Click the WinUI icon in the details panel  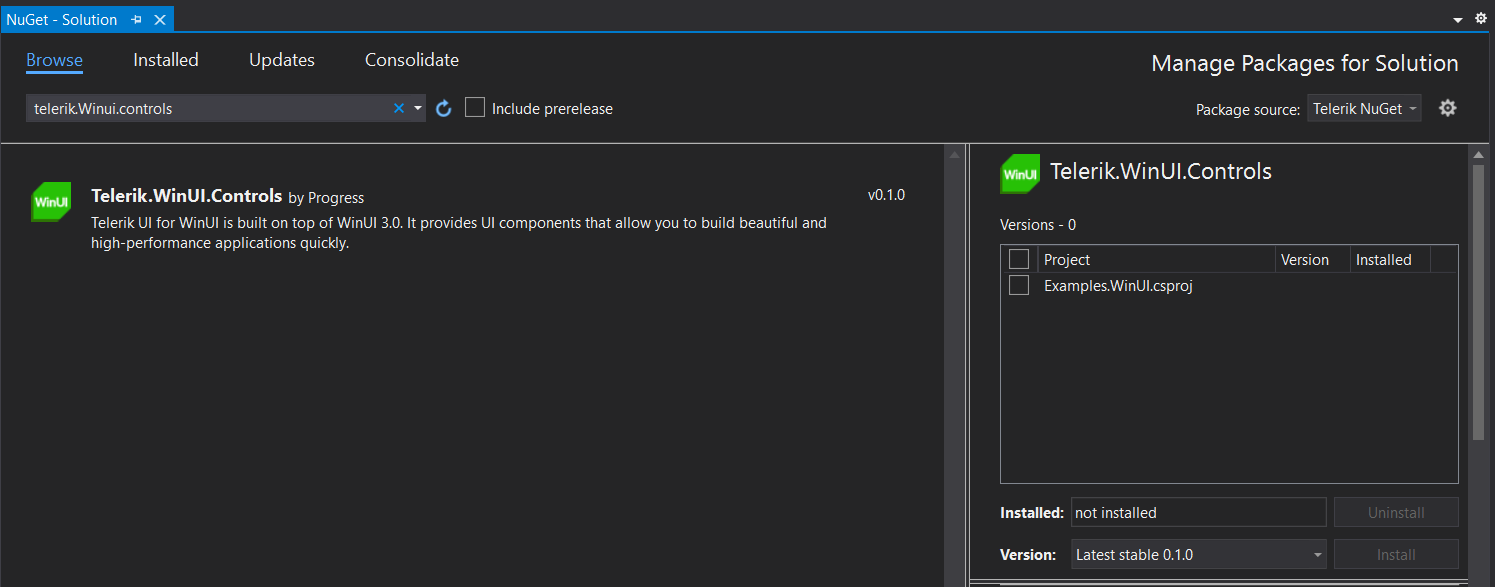pos(1019,173)
